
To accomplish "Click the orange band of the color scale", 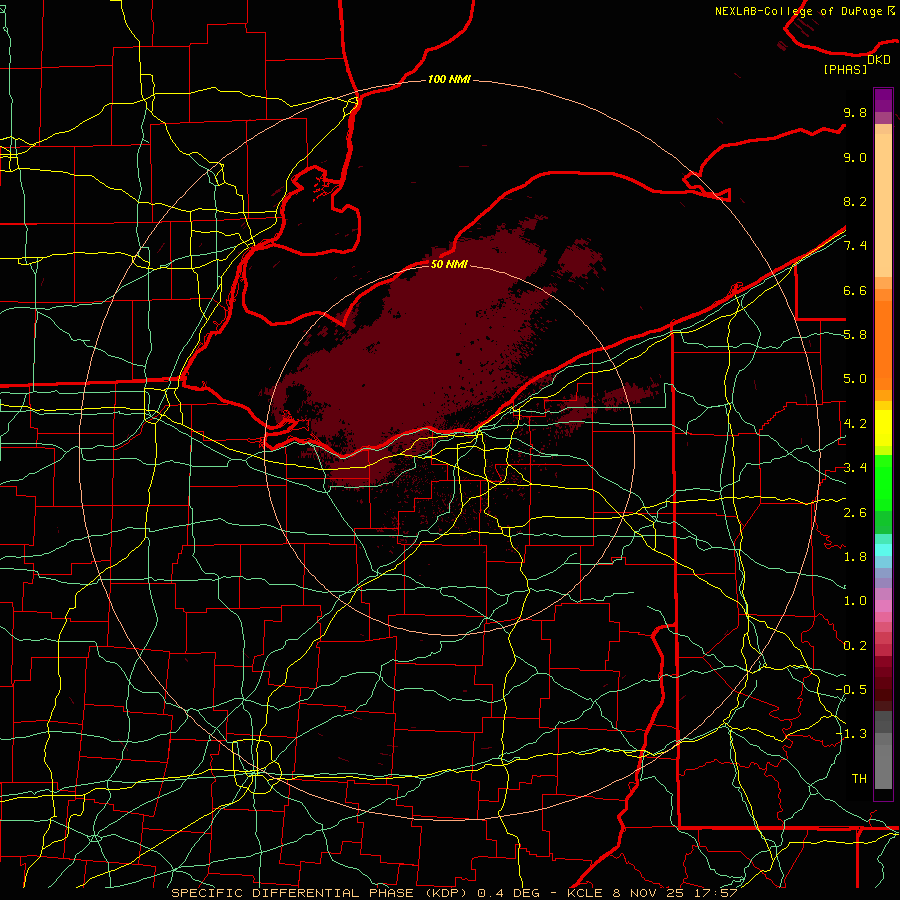I will point(883,345).
